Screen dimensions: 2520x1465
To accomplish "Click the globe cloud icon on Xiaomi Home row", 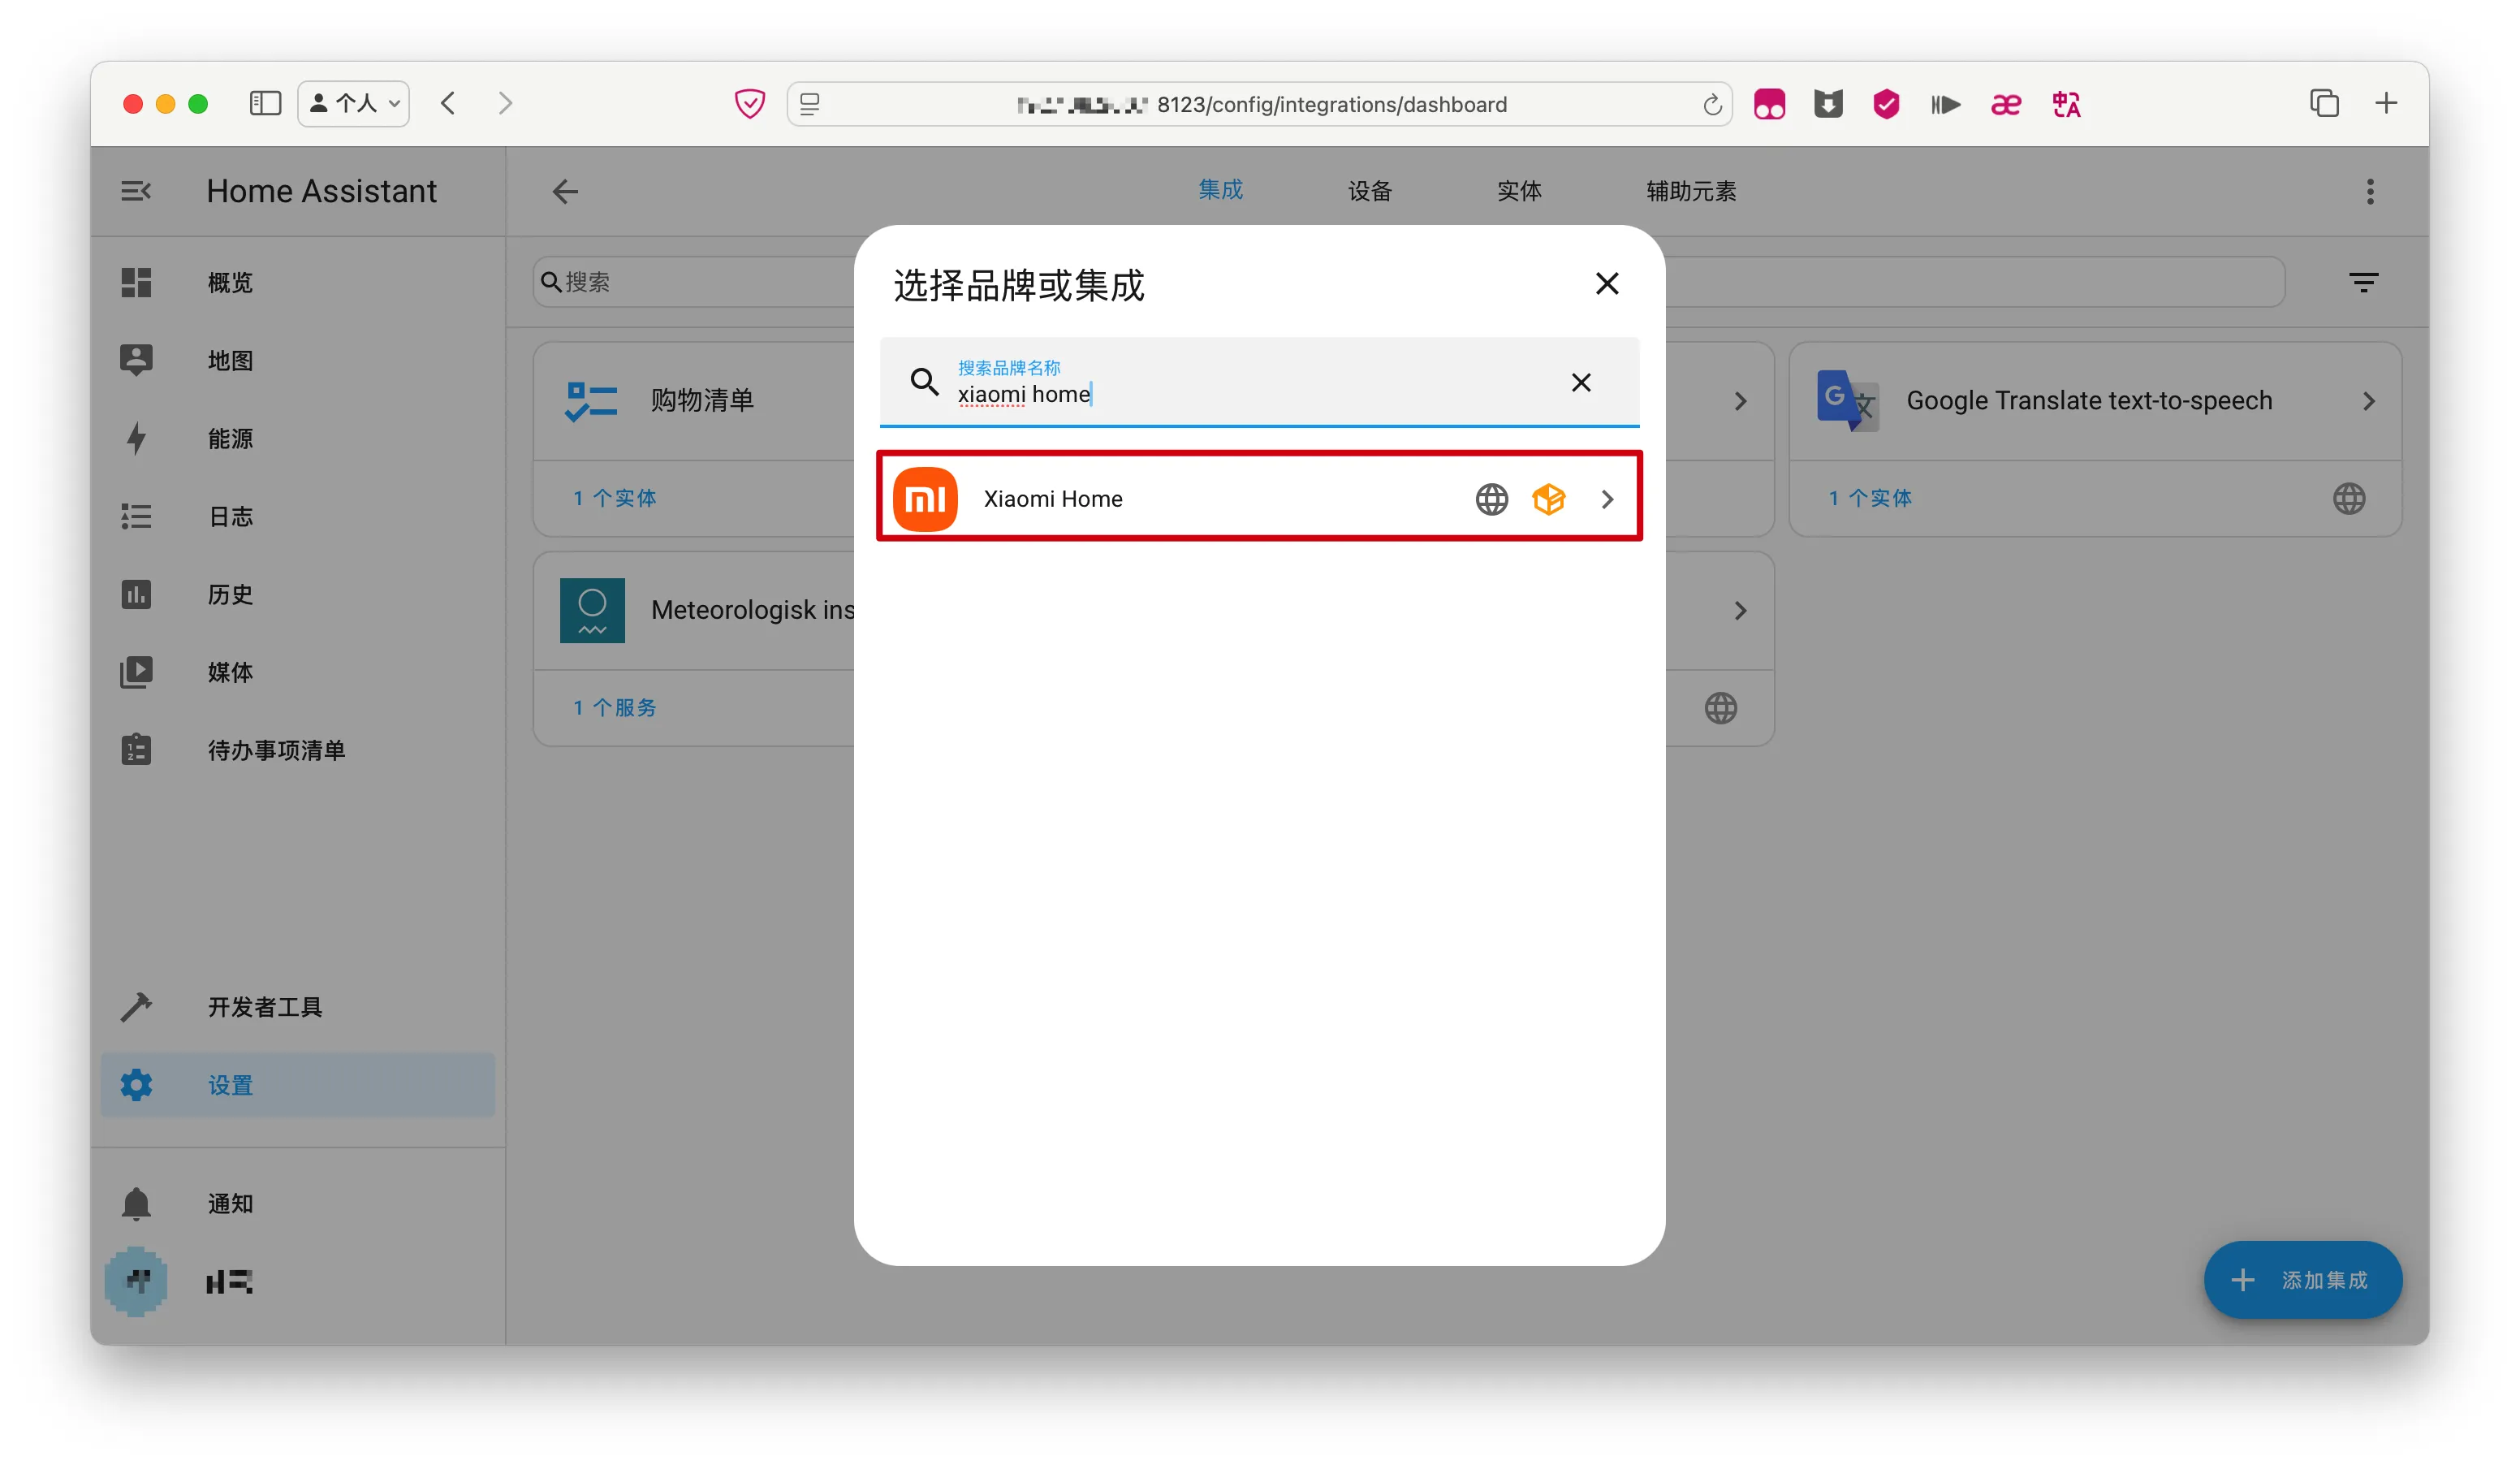I will [1492, 499].
